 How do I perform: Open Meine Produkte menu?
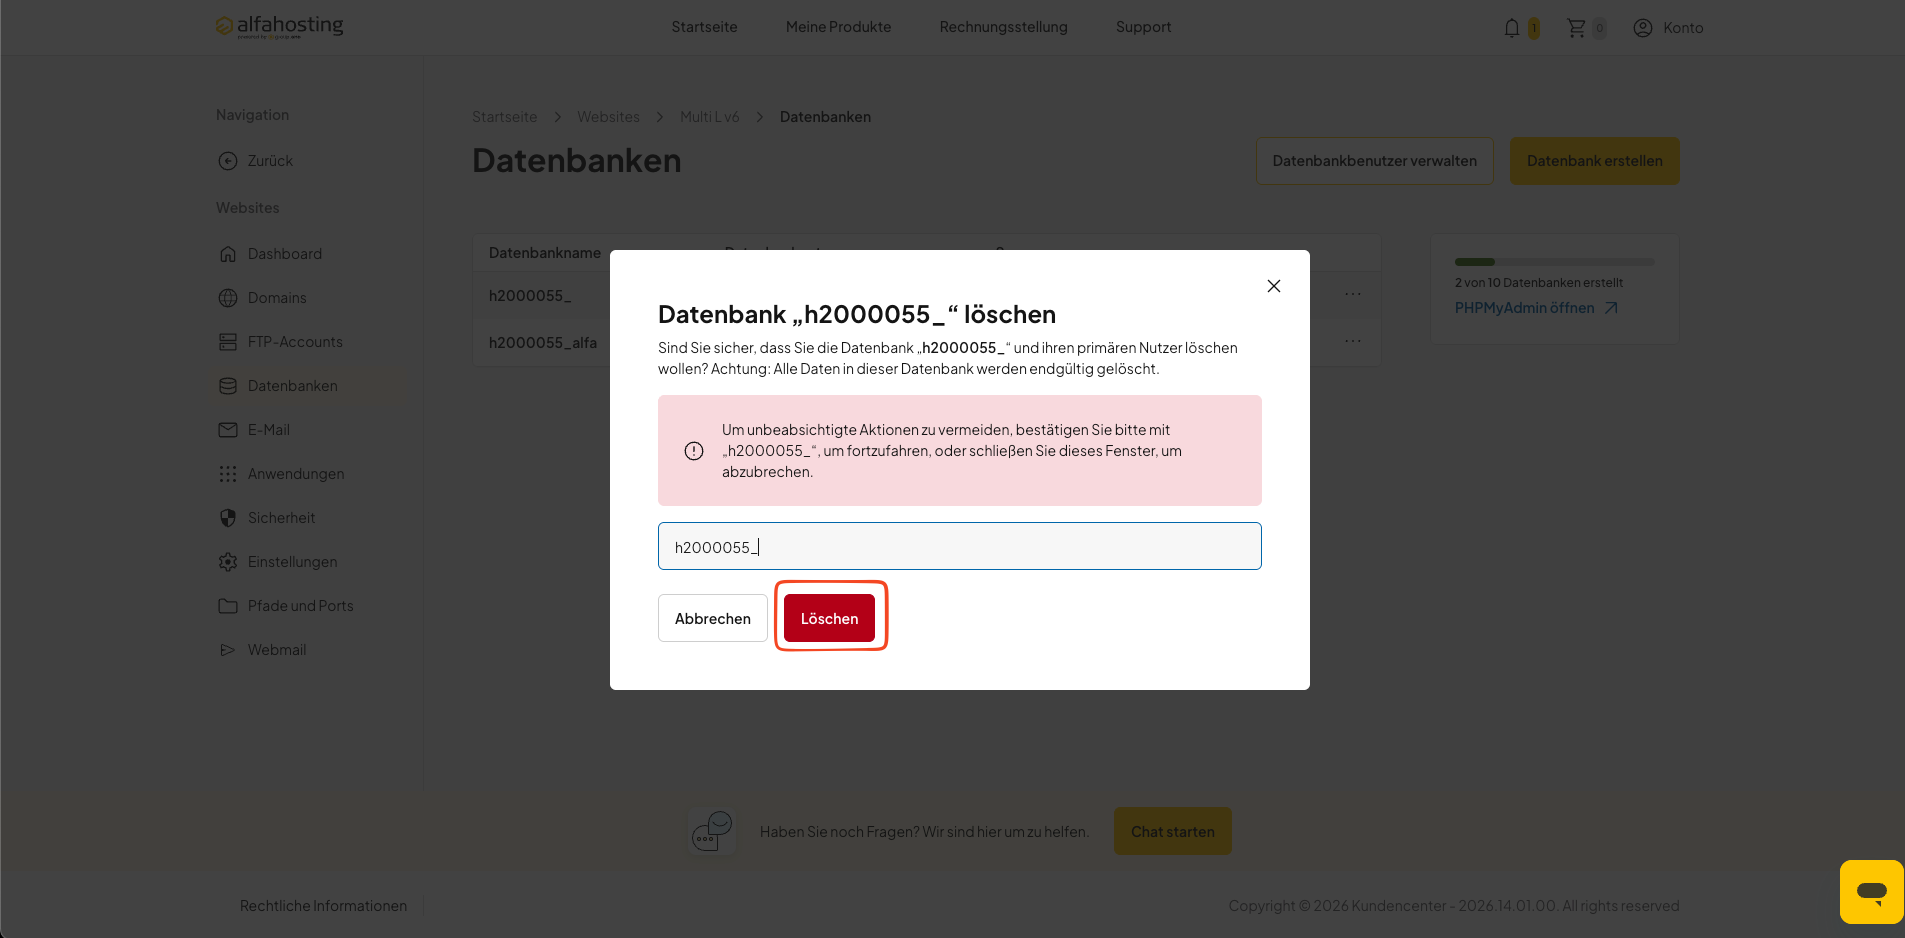coord(838,27)
